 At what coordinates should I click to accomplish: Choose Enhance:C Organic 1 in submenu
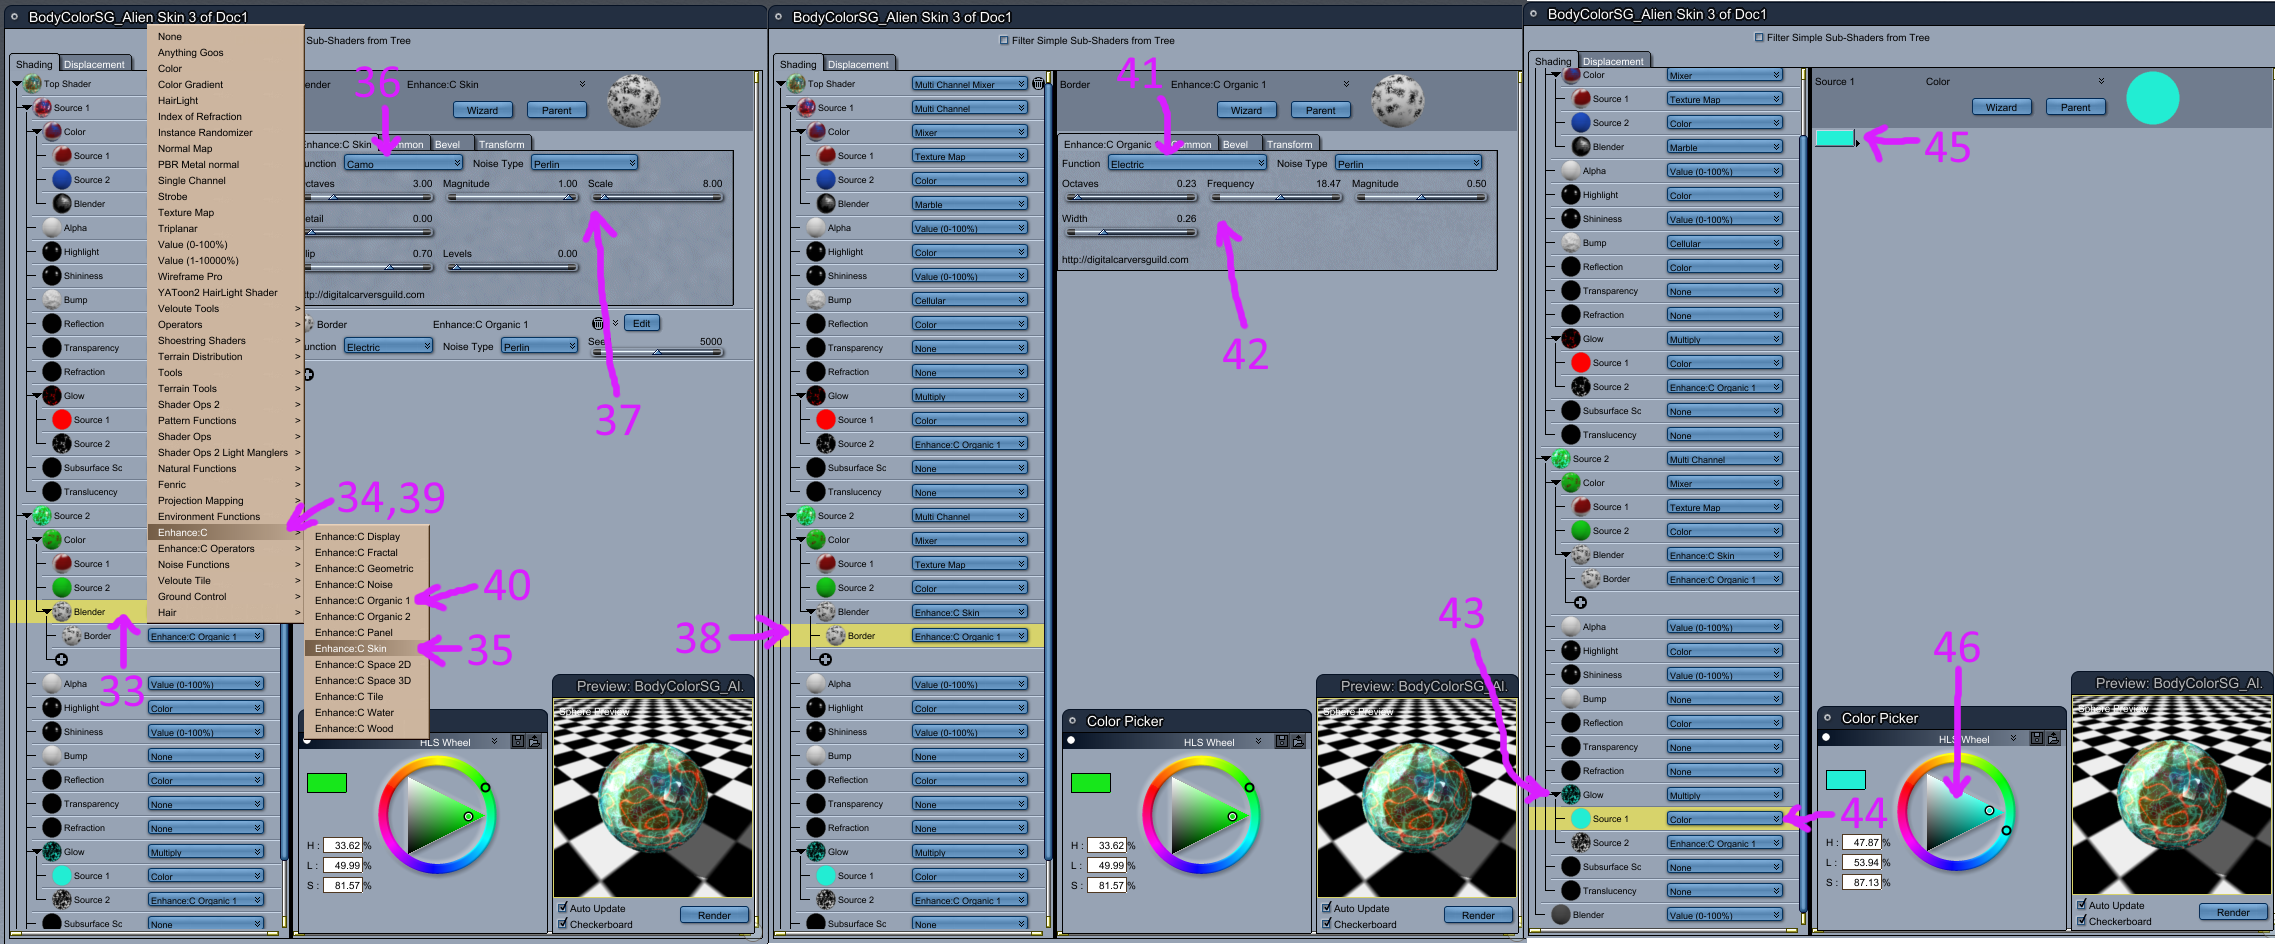pyautogui.click(x=362, y=600)
